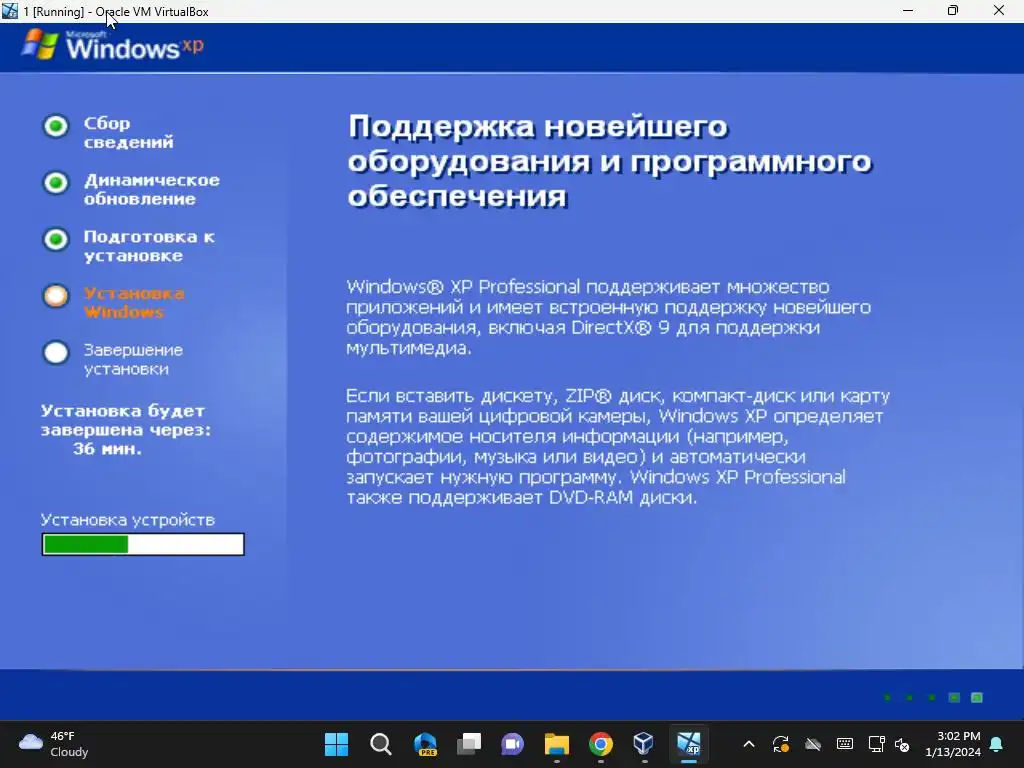Open the purple video chat app
1024x768 pixels.
pyautogui.click(x=513, y=744)
